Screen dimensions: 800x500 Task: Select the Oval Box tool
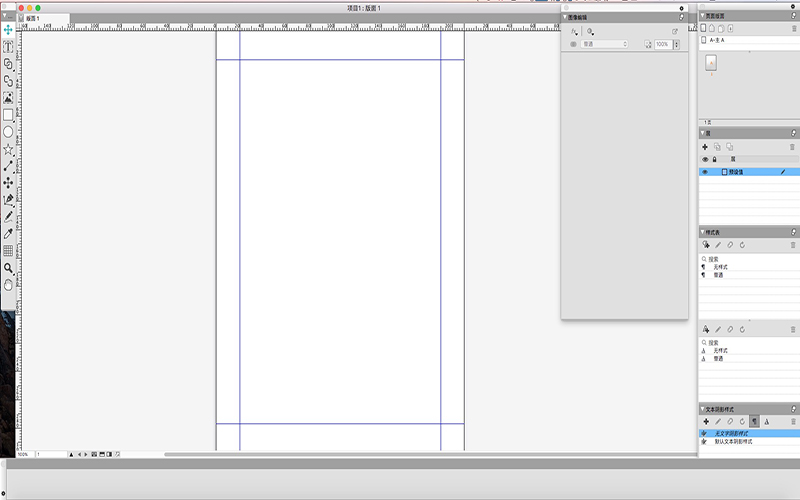(x=8, y=132)
